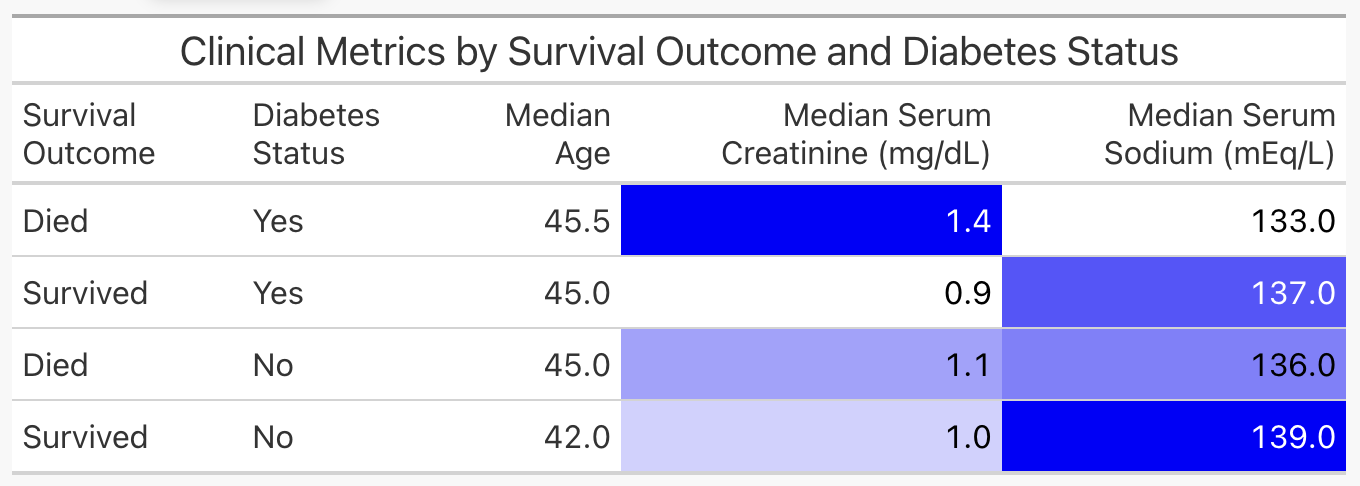
Task: Click the Median Serum Sodium header
Action: point(1219,134)
